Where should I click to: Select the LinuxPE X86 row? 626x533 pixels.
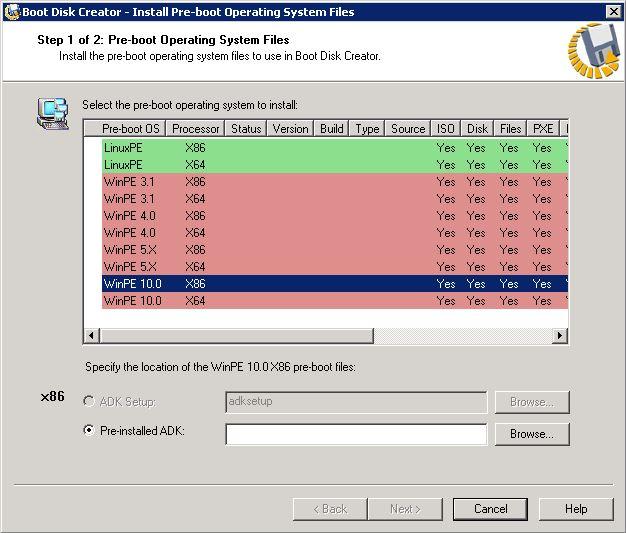coord(335,148)
